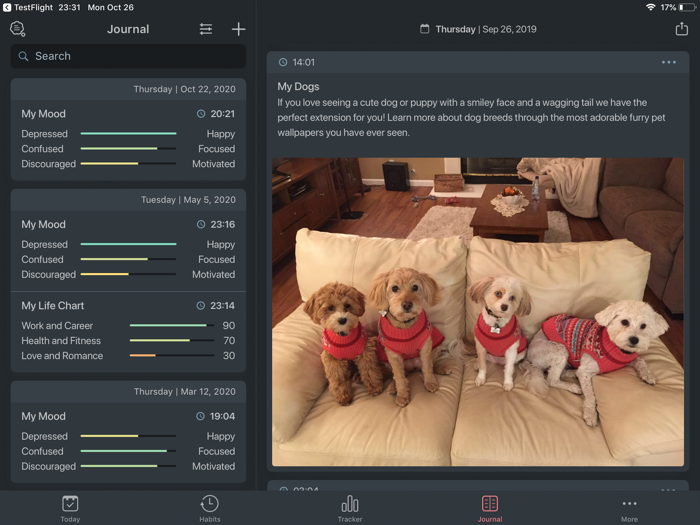Open the May 5, 2020 My Mood entry

pos(128,250)
